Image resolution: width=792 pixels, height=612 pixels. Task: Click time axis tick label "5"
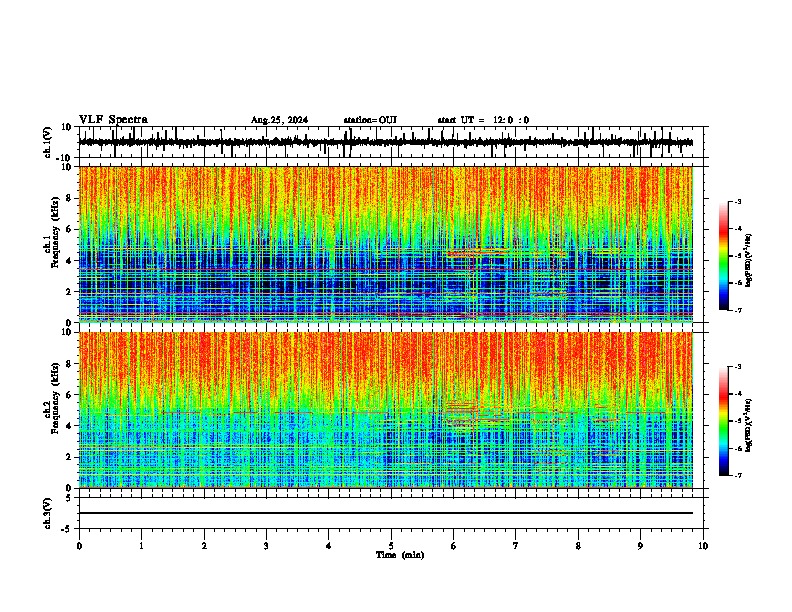[x=391, y=546]
